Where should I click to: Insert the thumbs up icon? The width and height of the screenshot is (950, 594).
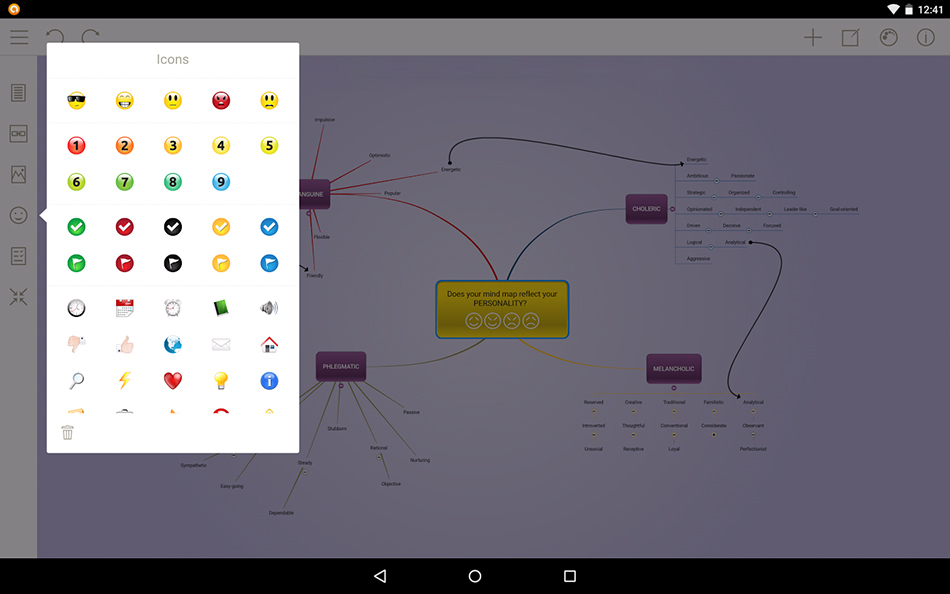point(124,344)
